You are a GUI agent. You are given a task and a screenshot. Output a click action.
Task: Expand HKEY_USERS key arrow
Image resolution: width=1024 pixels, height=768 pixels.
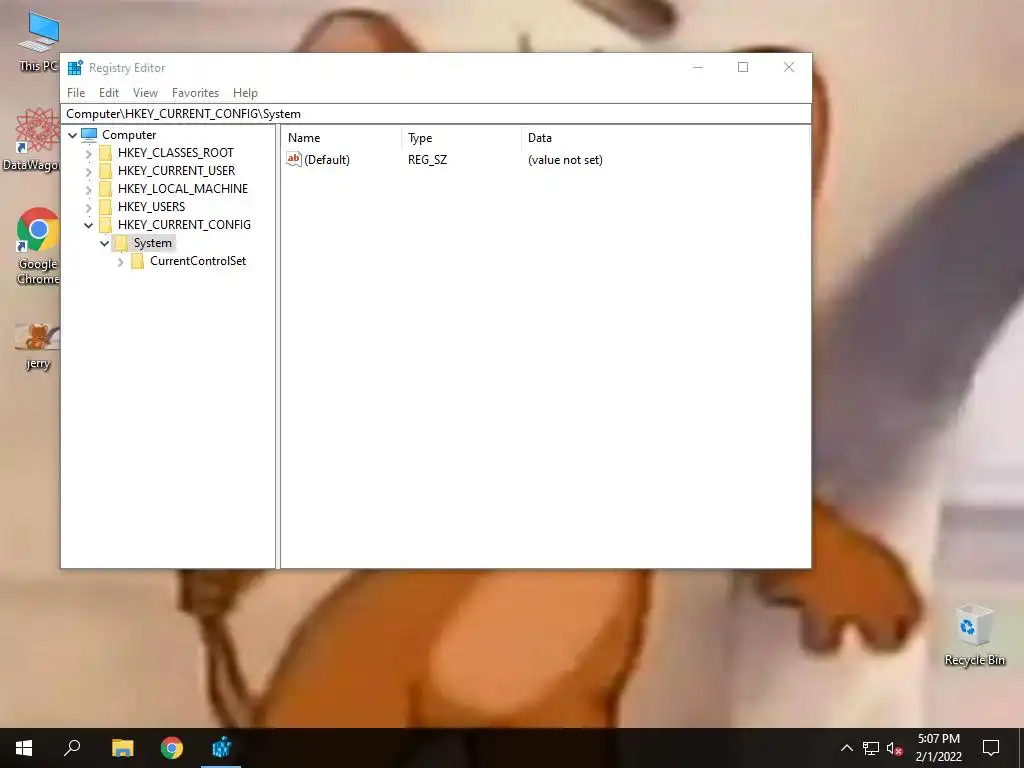point(89,207)
